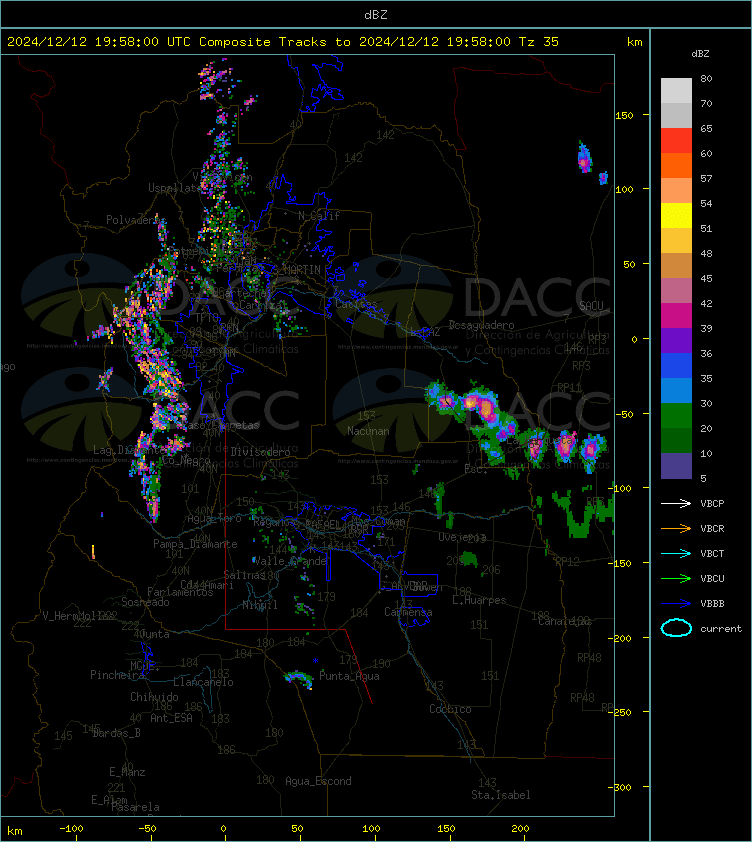Click the isolated storm cell in upper-right corner
Screen dimensions: 752x842
584,157
